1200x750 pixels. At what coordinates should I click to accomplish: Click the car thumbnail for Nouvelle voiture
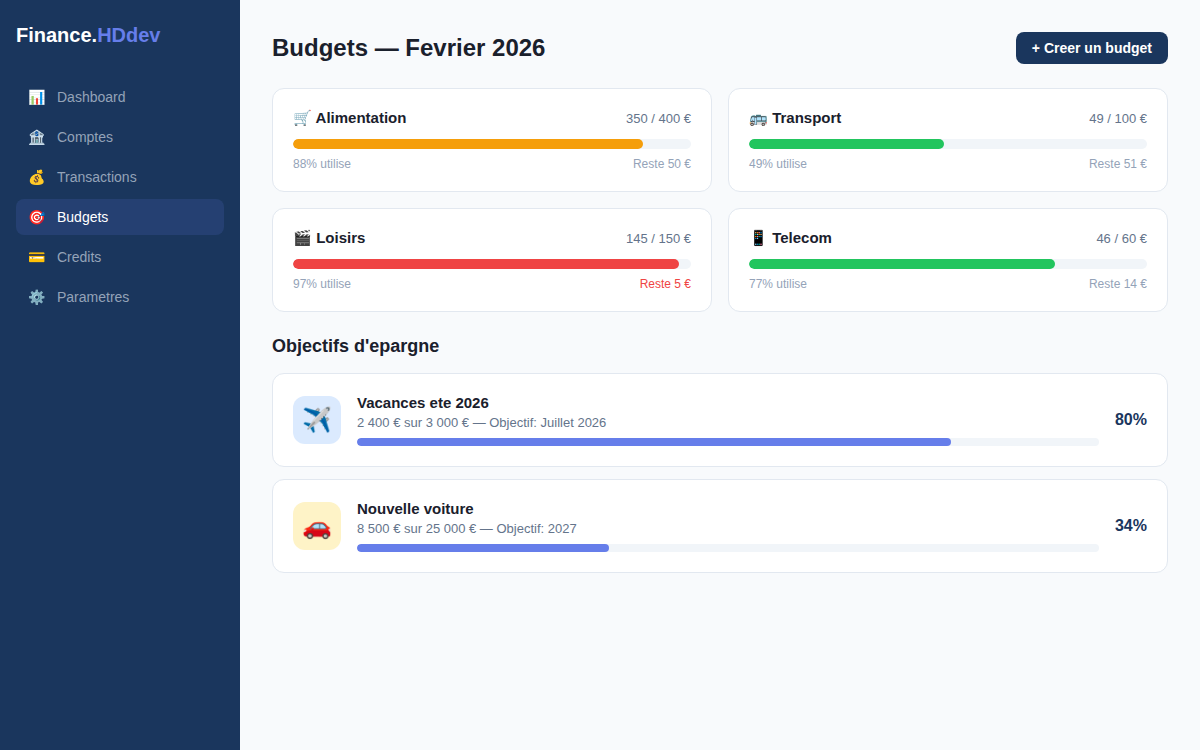click(317, 526)
